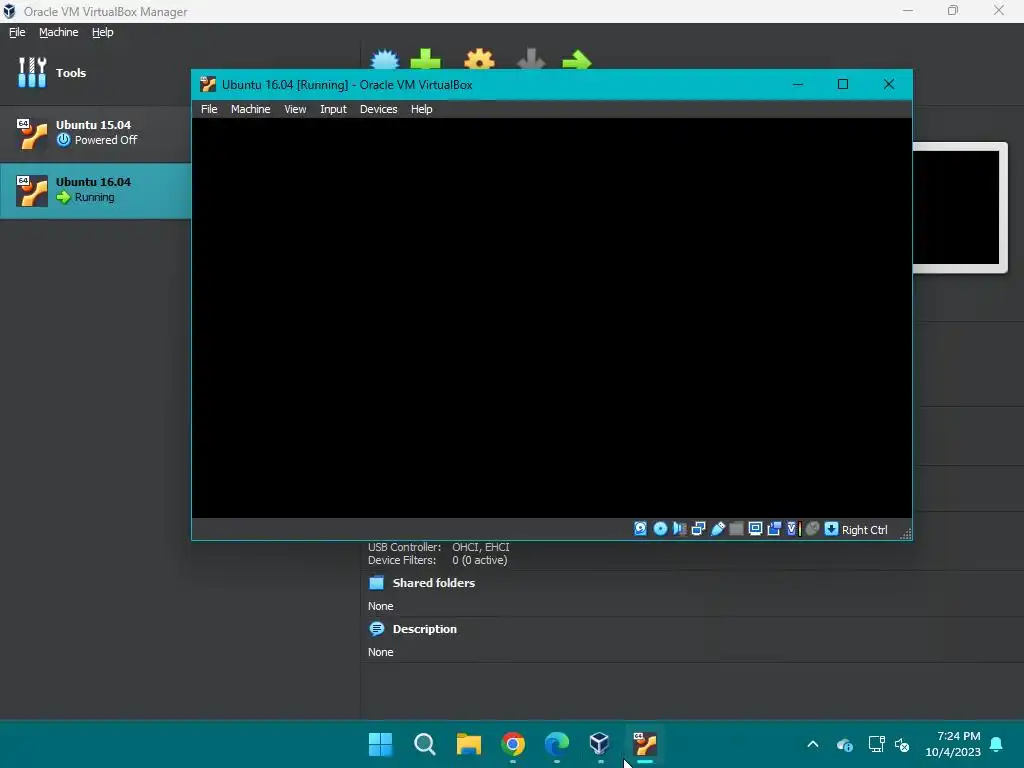Image resolution: width=1024 pixels, height=768 pixels.
Task: Click USB devices status icon
Action: click(718, 529)
